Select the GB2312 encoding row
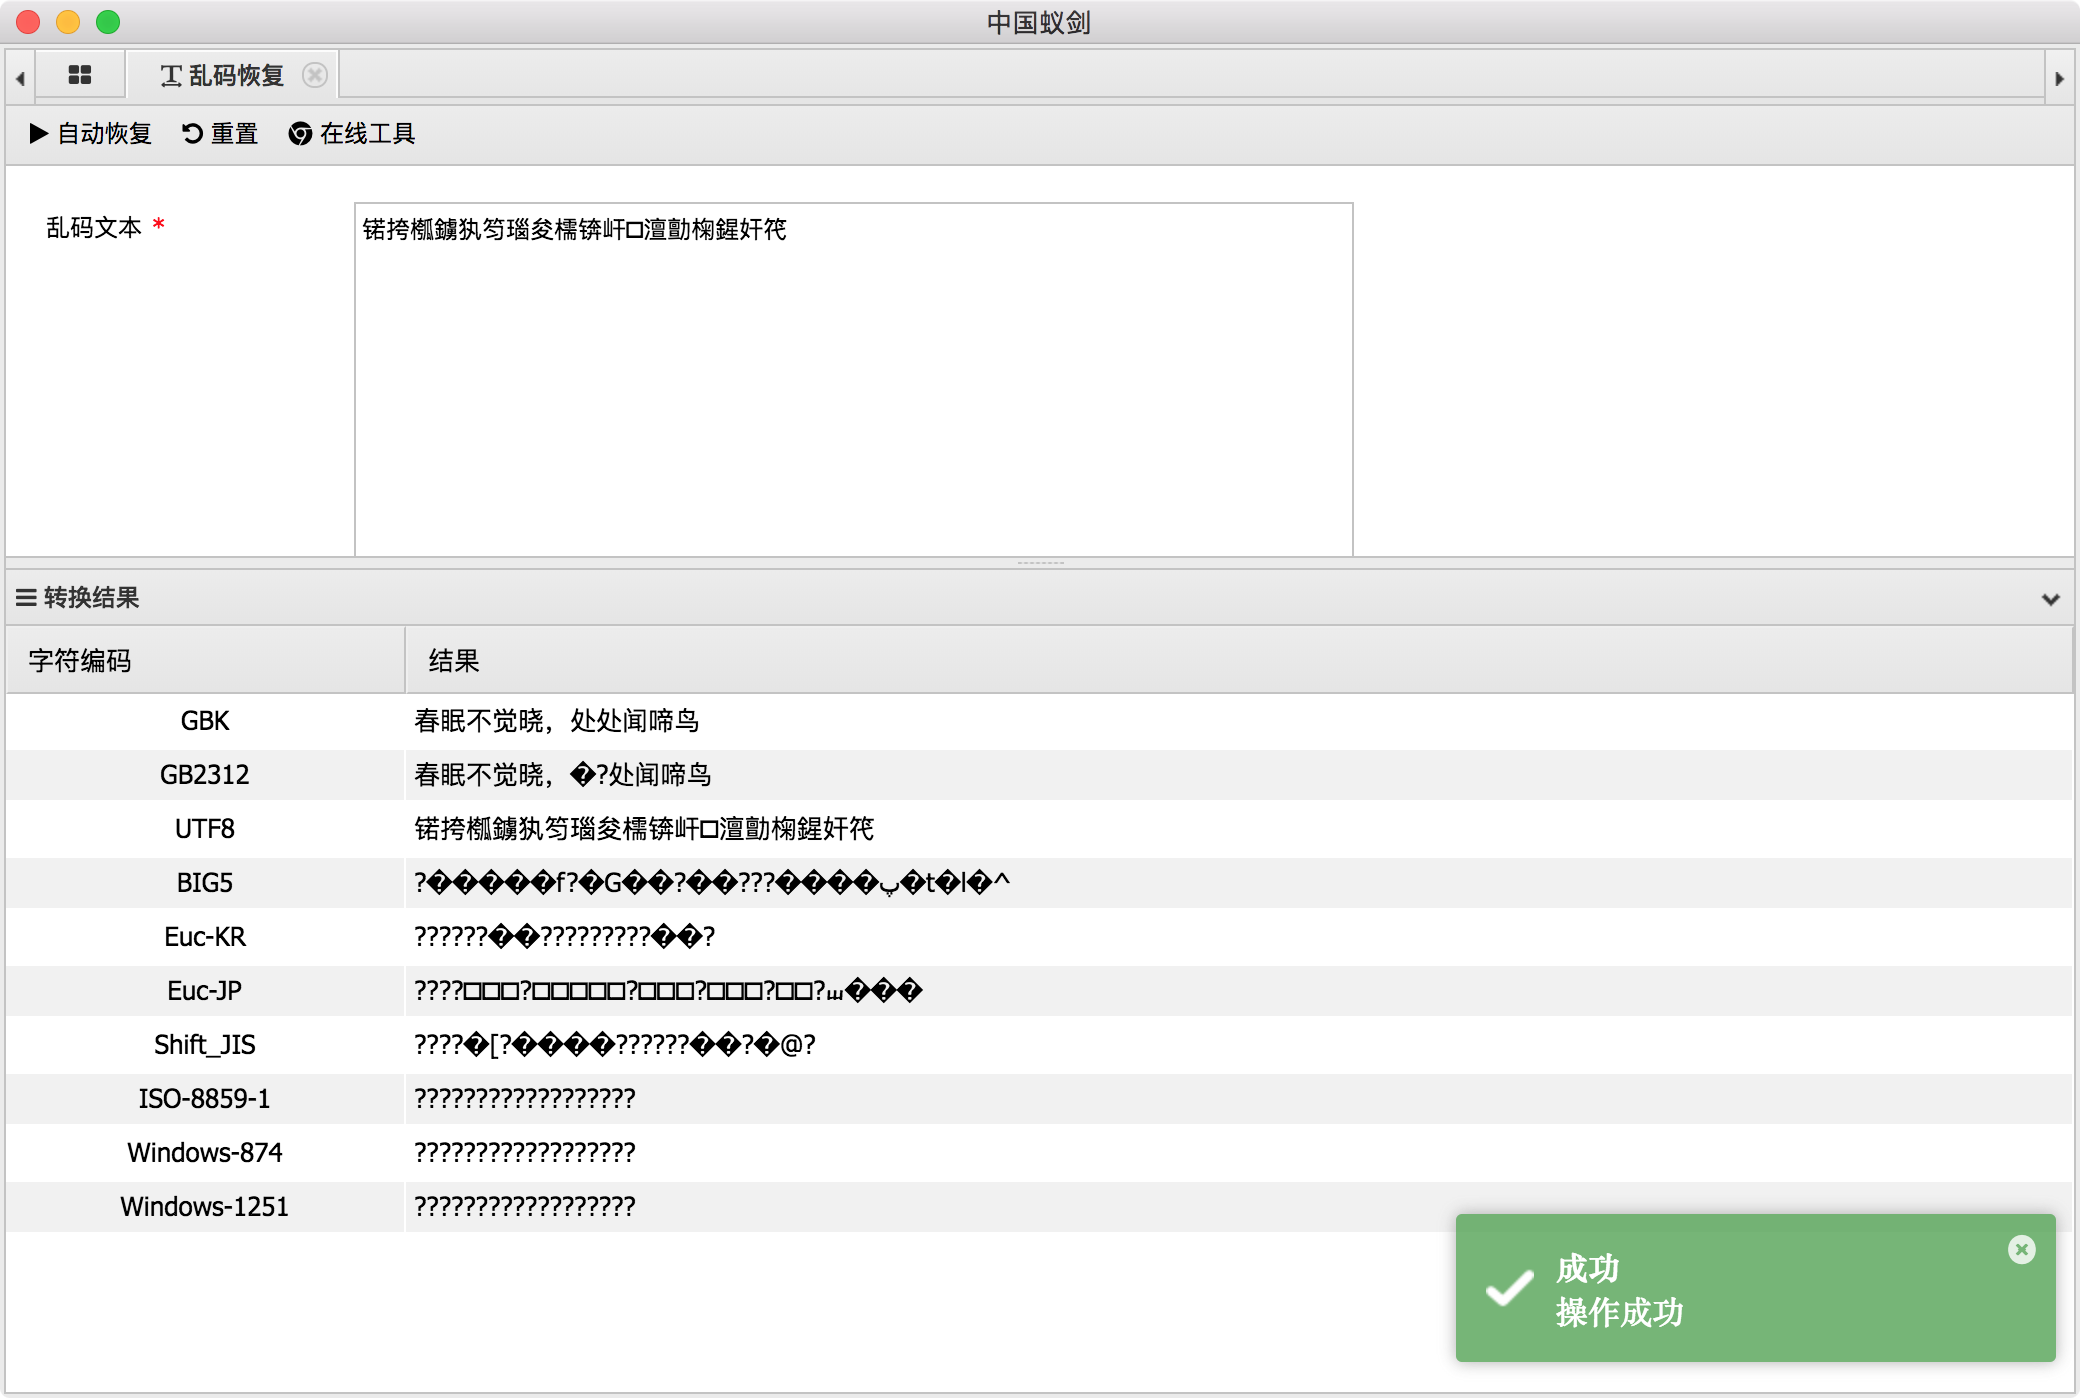The width and height of the screenshot is (2080, 1398). 205,775
